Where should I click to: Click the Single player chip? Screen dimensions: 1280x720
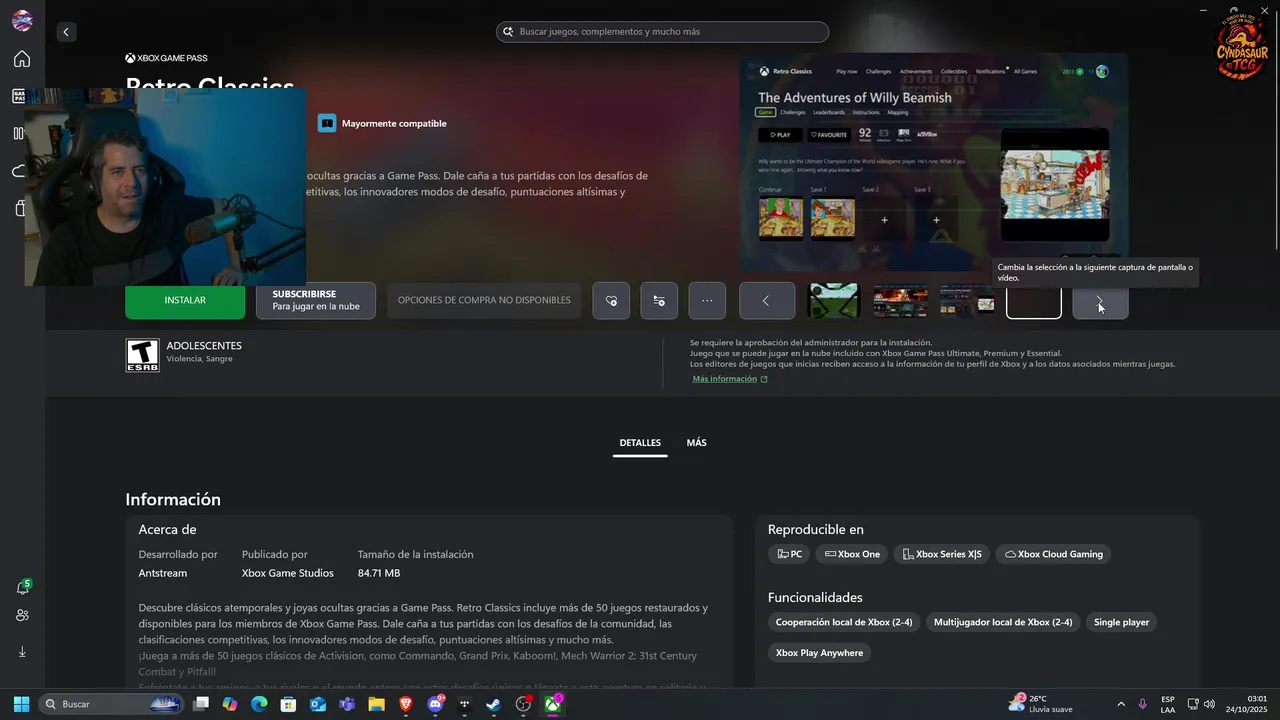pyautogui.click(x=1121, y=622)
